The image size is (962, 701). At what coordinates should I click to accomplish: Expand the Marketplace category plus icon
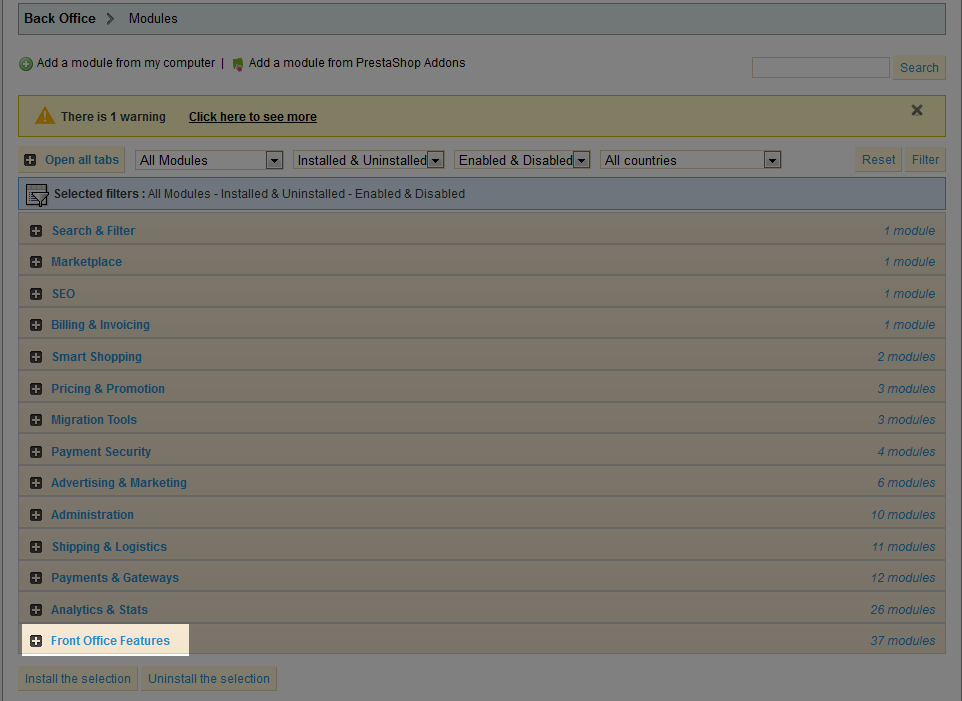(x=36, y=262)
